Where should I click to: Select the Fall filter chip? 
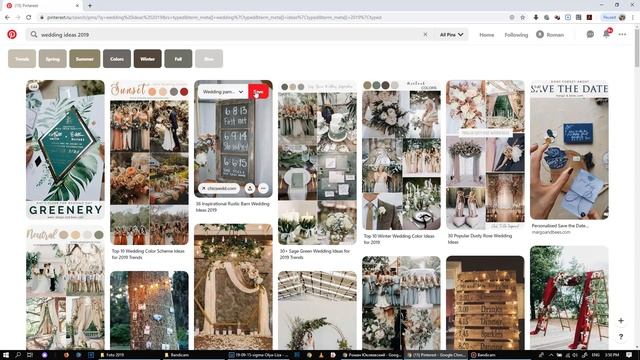click(178, 59)
